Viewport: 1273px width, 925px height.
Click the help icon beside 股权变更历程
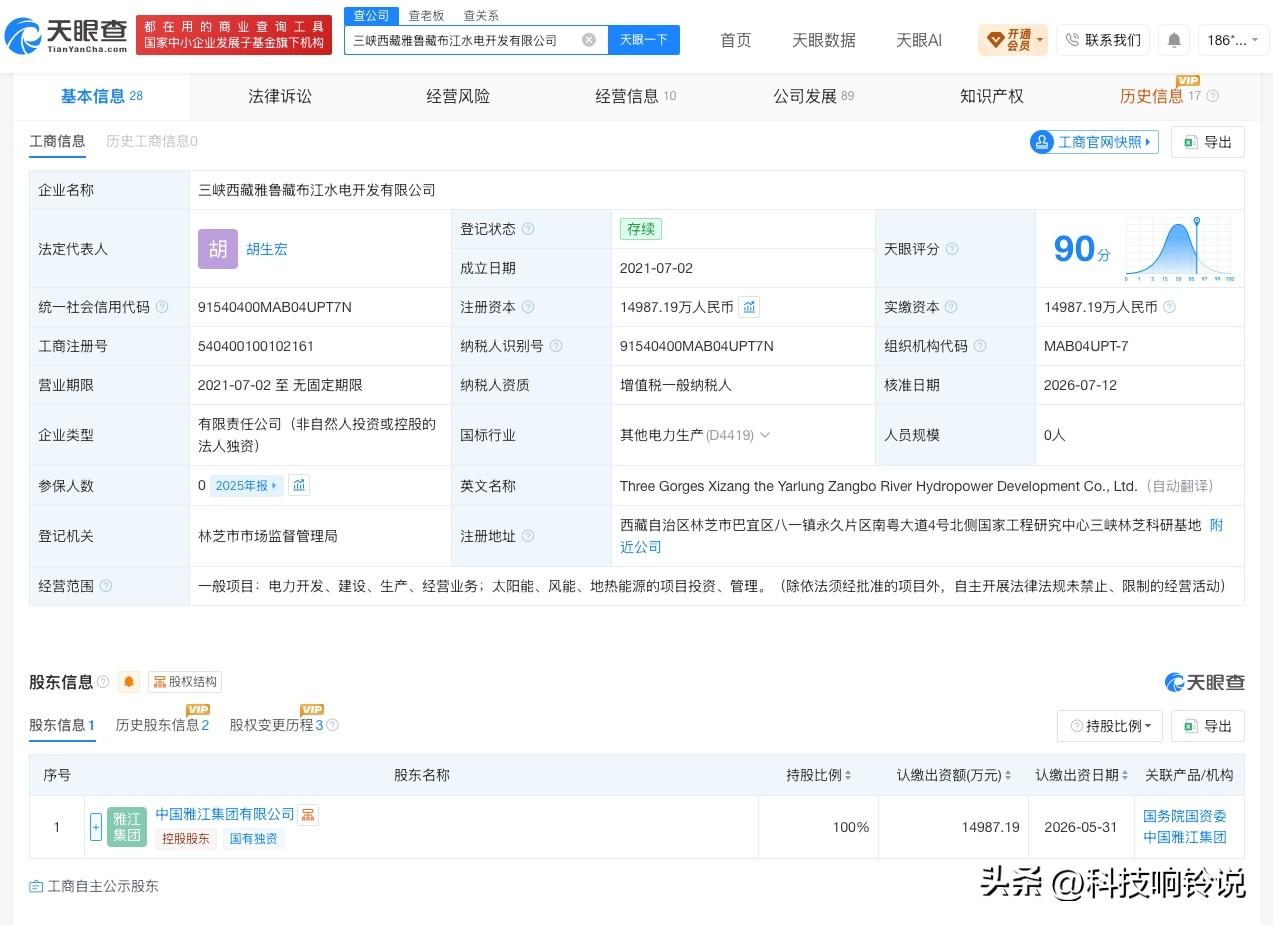click(332, 725)
